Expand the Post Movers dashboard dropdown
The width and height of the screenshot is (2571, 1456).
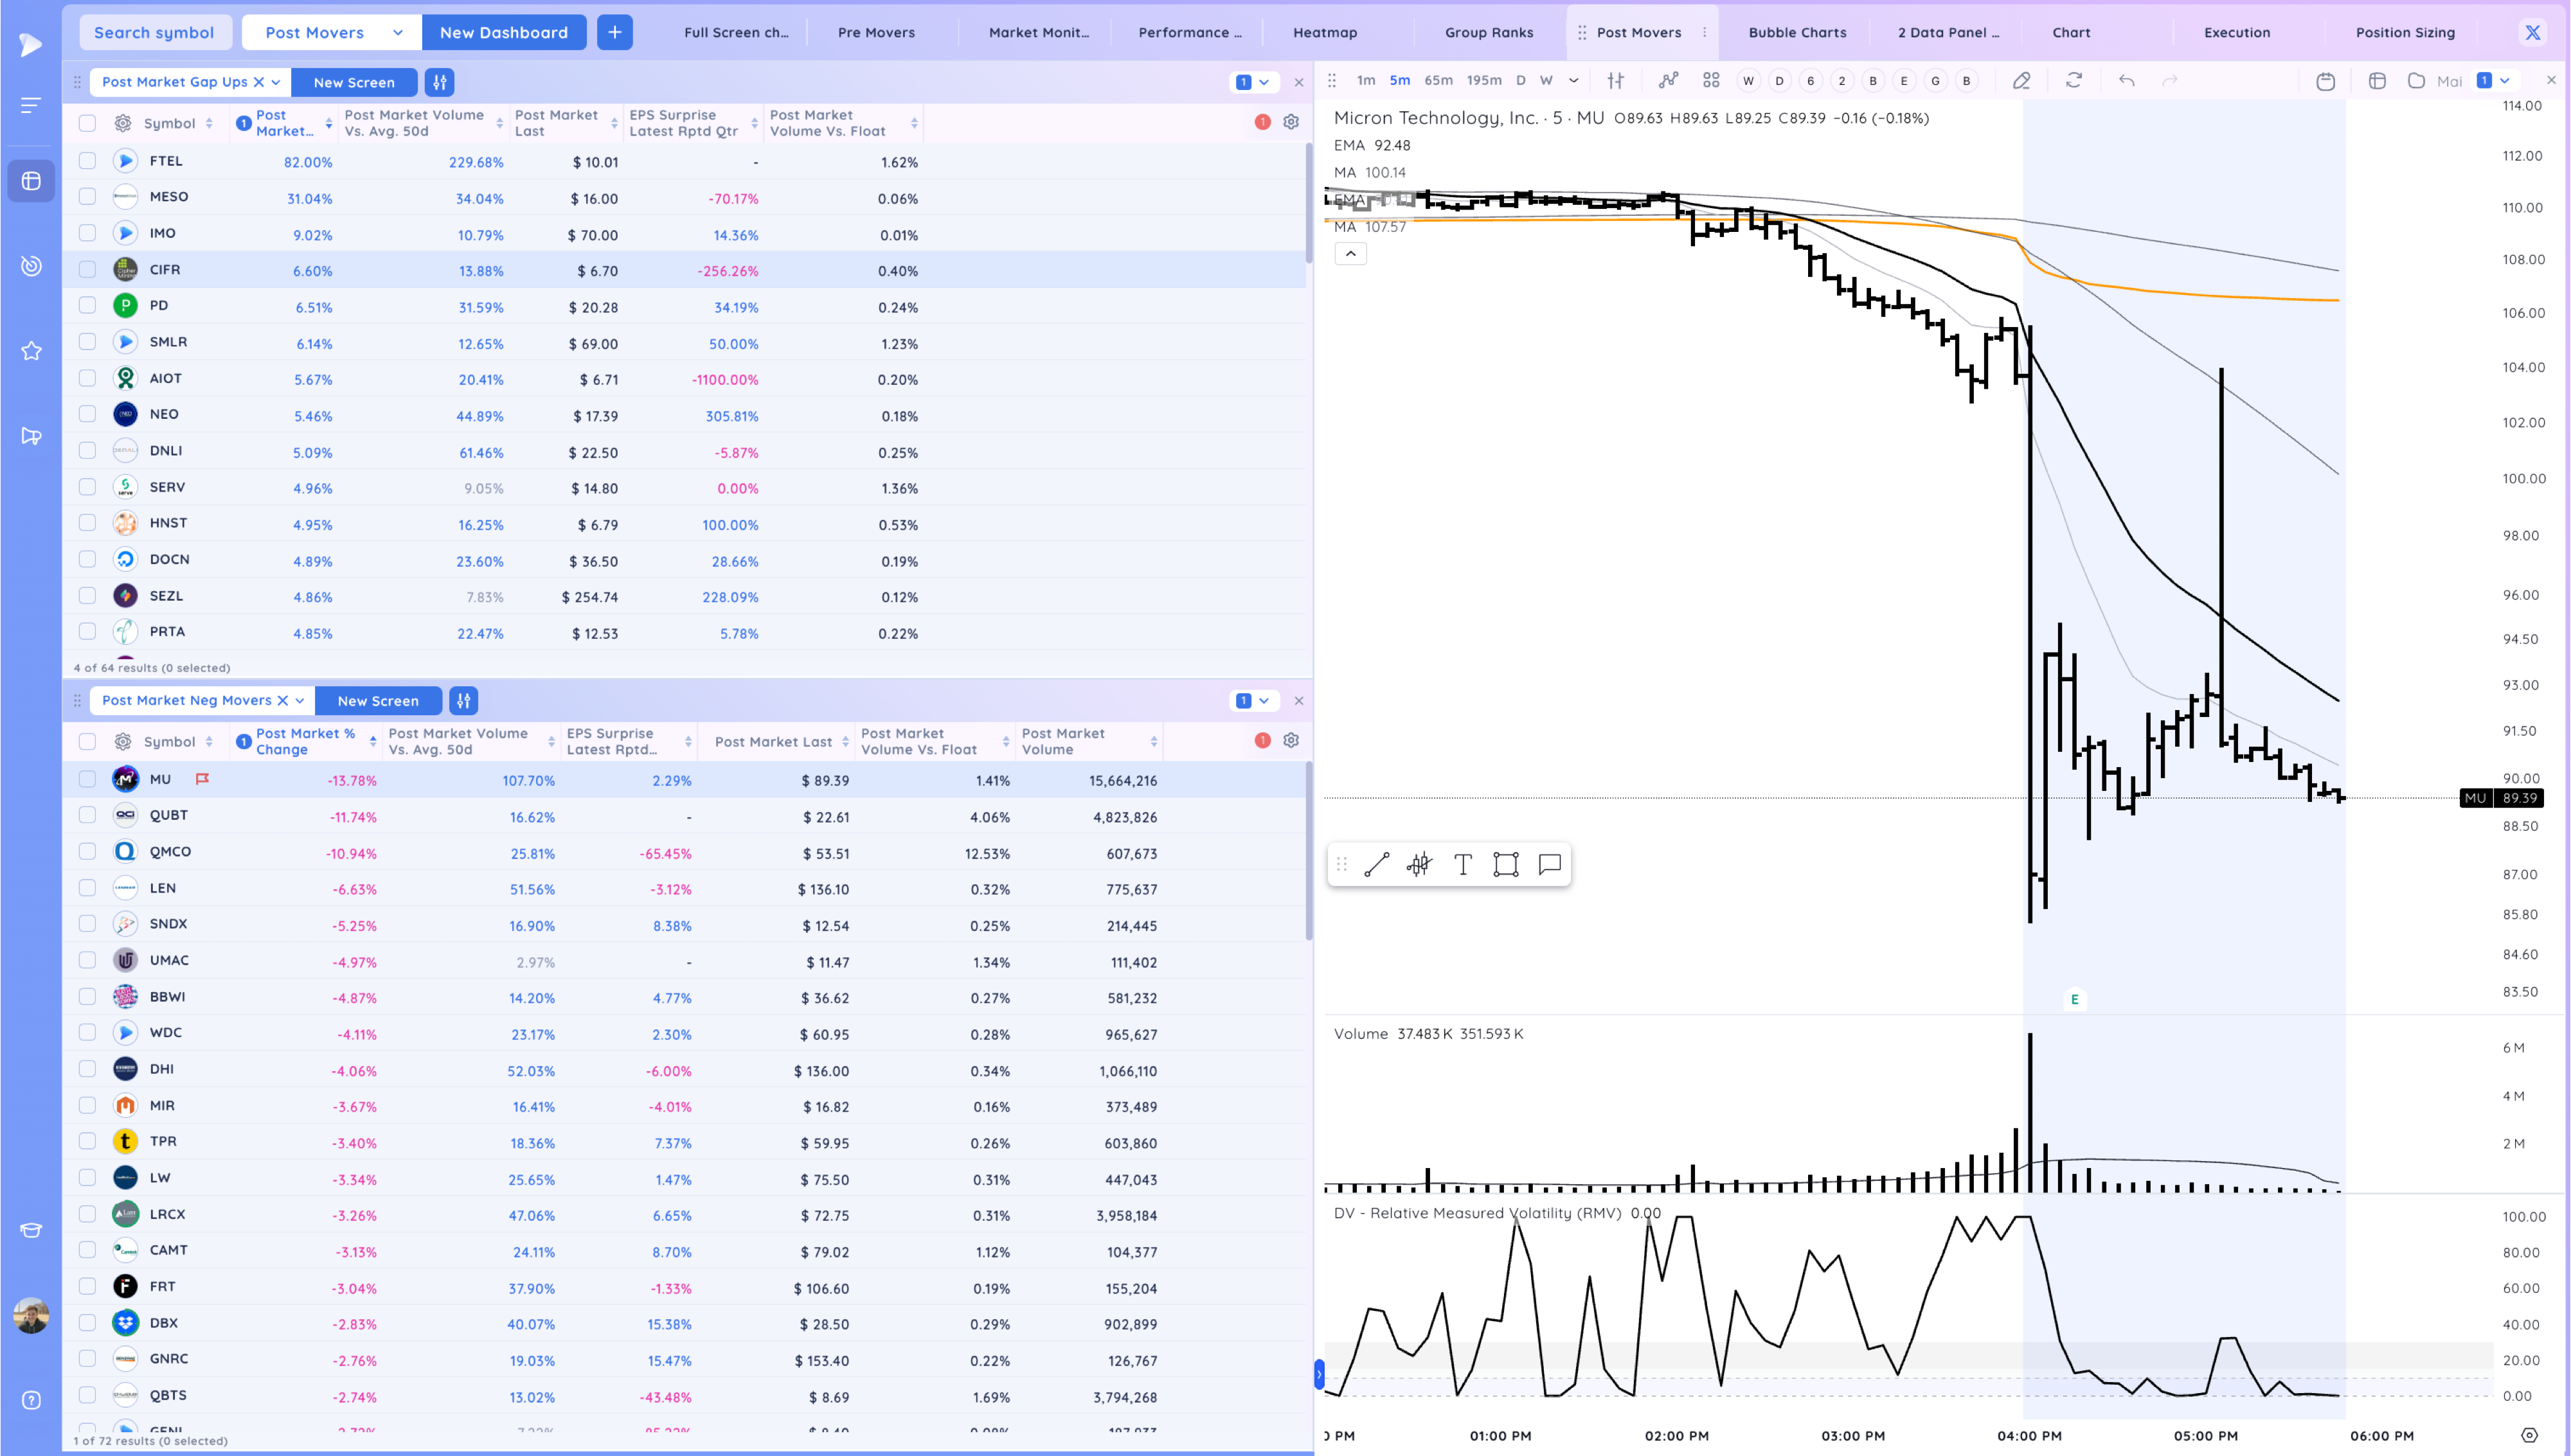pos(397,32)
